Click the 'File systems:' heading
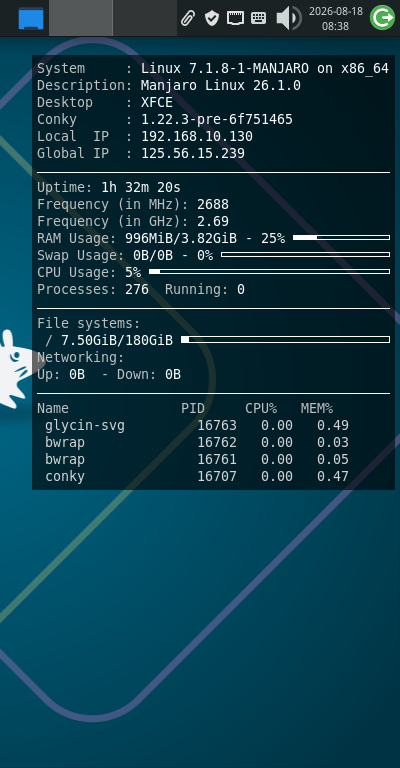The height and width of the screenshot is (768, 400). [x=89, y=323]
